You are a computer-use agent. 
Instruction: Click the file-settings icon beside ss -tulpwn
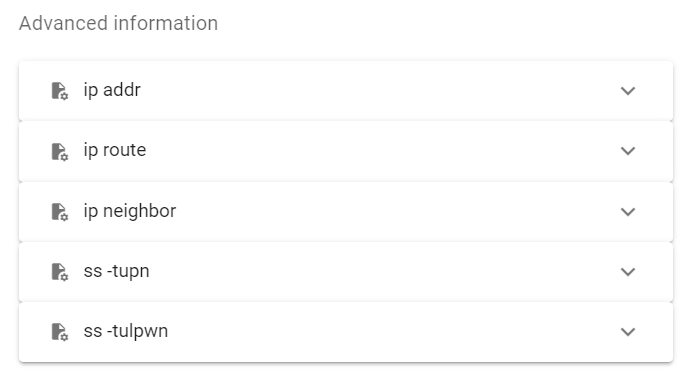pos(60,332)
